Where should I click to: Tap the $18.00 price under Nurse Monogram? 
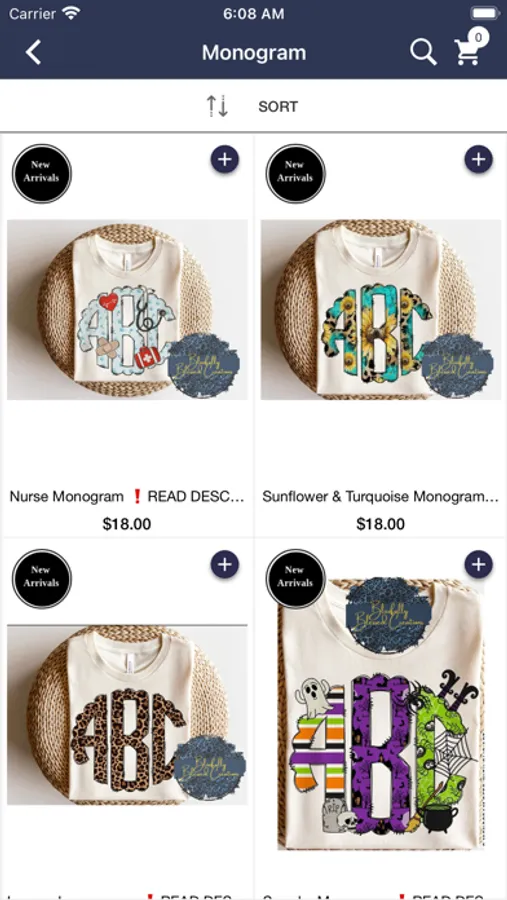[x=127, y=524]
